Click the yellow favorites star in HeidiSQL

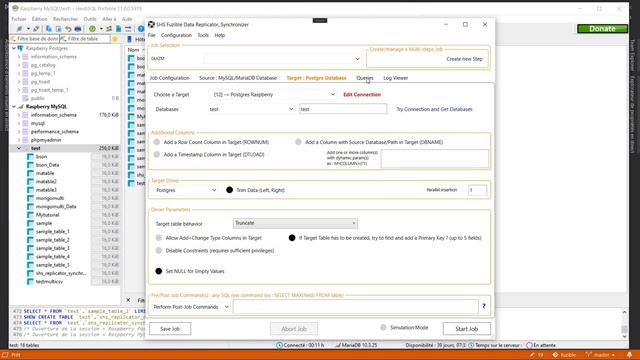tap(115, 39)
